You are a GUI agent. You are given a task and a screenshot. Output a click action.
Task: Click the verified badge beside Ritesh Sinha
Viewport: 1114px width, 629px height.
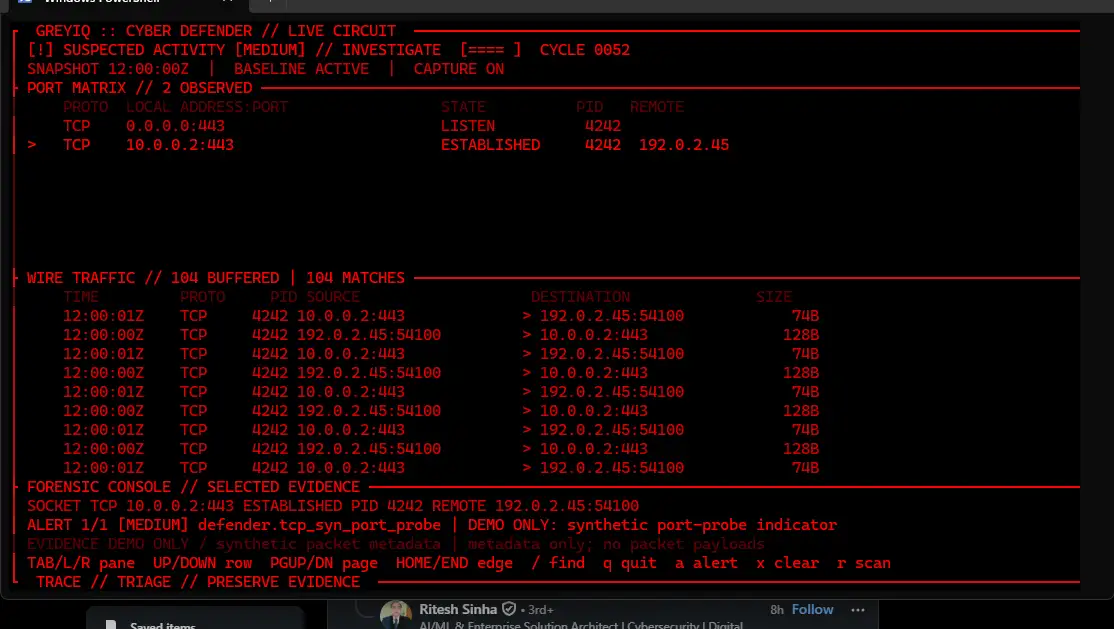[x=509, y=609]
